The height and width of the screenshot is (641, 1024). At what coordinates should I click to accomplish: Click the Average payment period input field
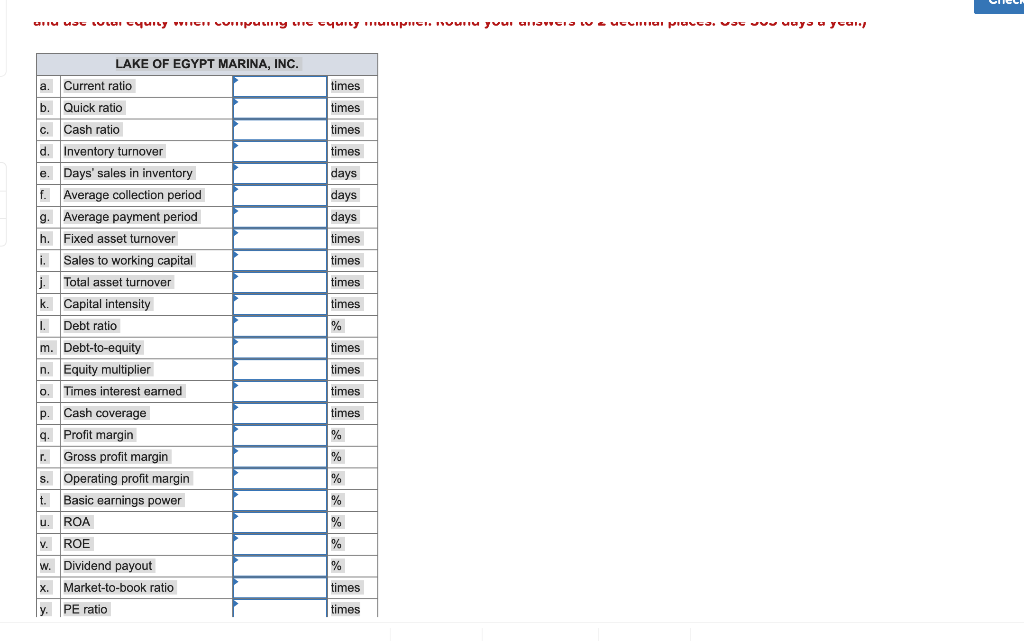280,217
